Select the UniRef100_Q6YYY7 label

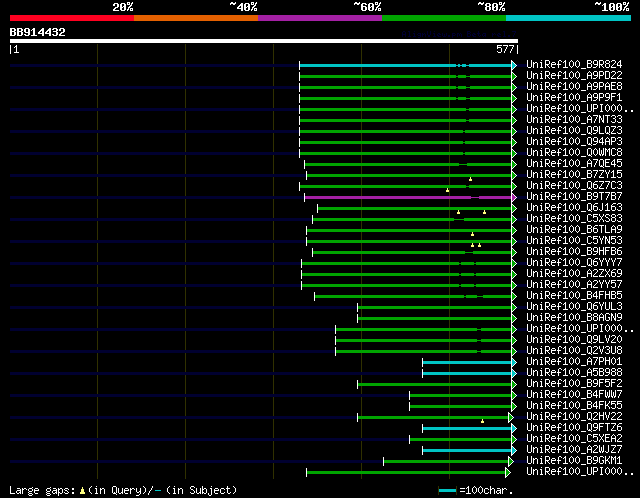coord(574,263)
